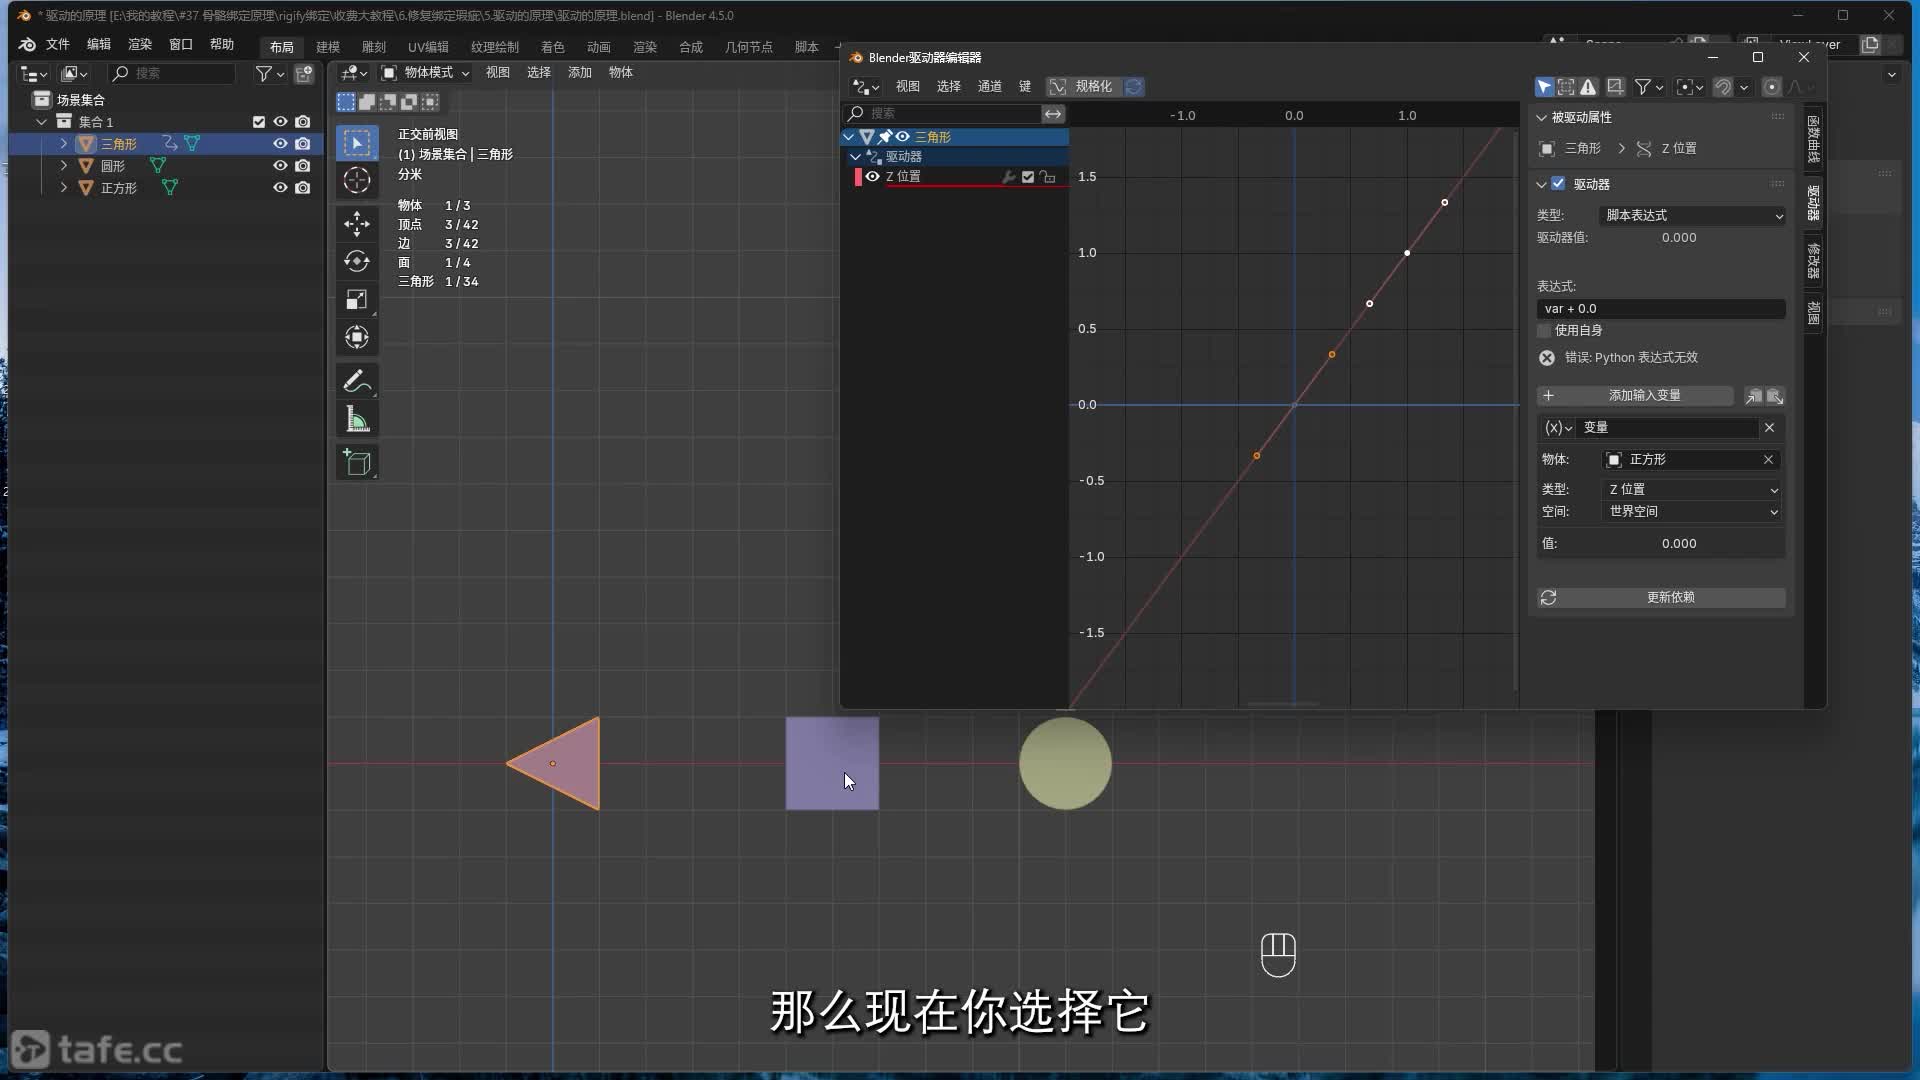Select the Scale tool
The height and width of the screenshot is (1080, 1920).
[x=357, y=300]
